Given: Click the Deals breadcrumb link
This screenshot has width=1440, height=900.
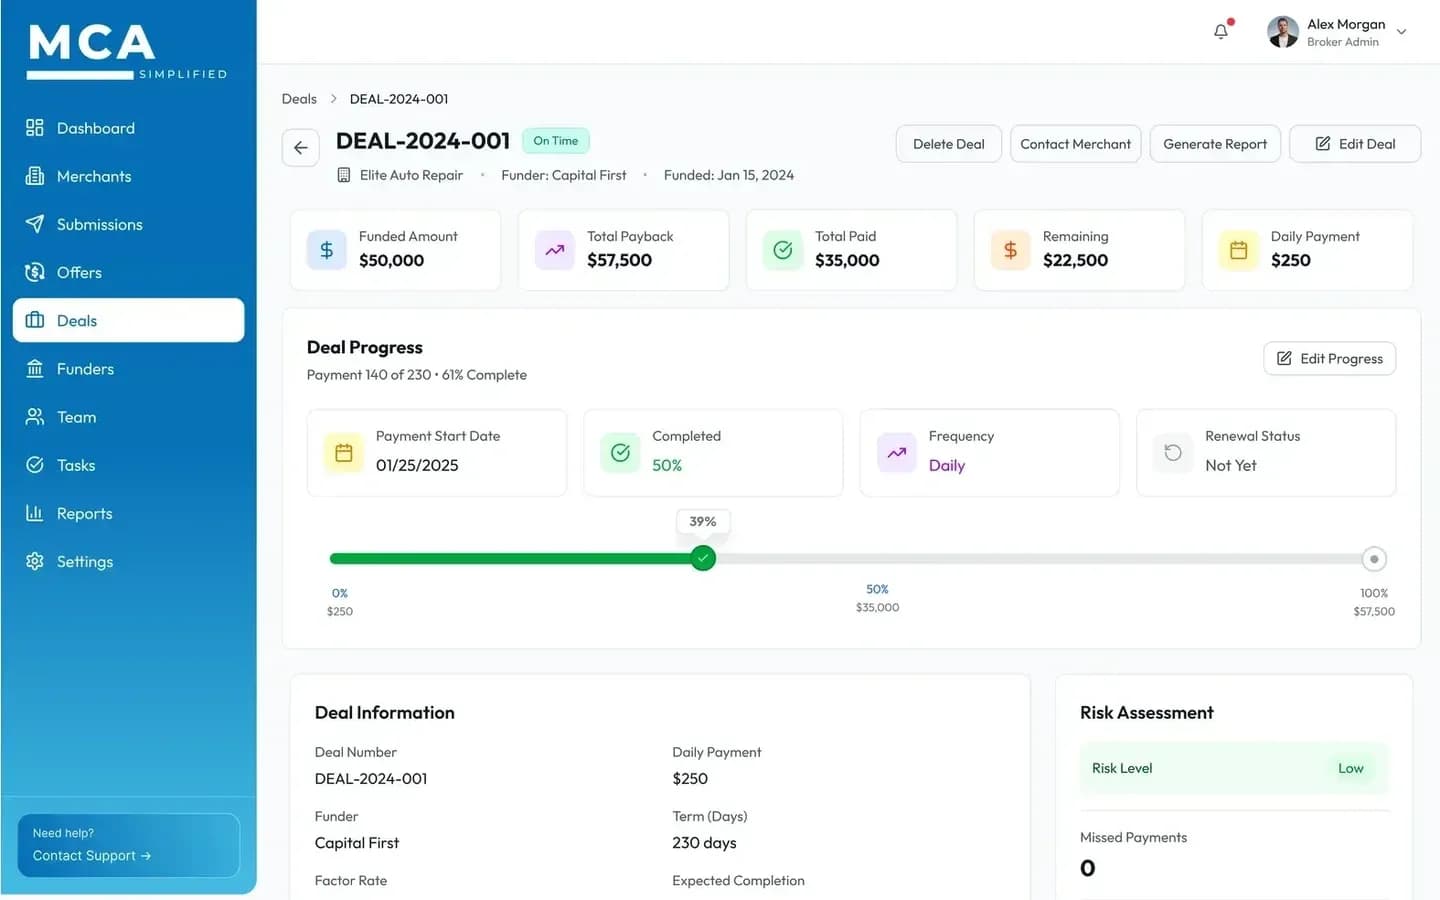Looking at the screenshot, I should click(x=299, y=99).
